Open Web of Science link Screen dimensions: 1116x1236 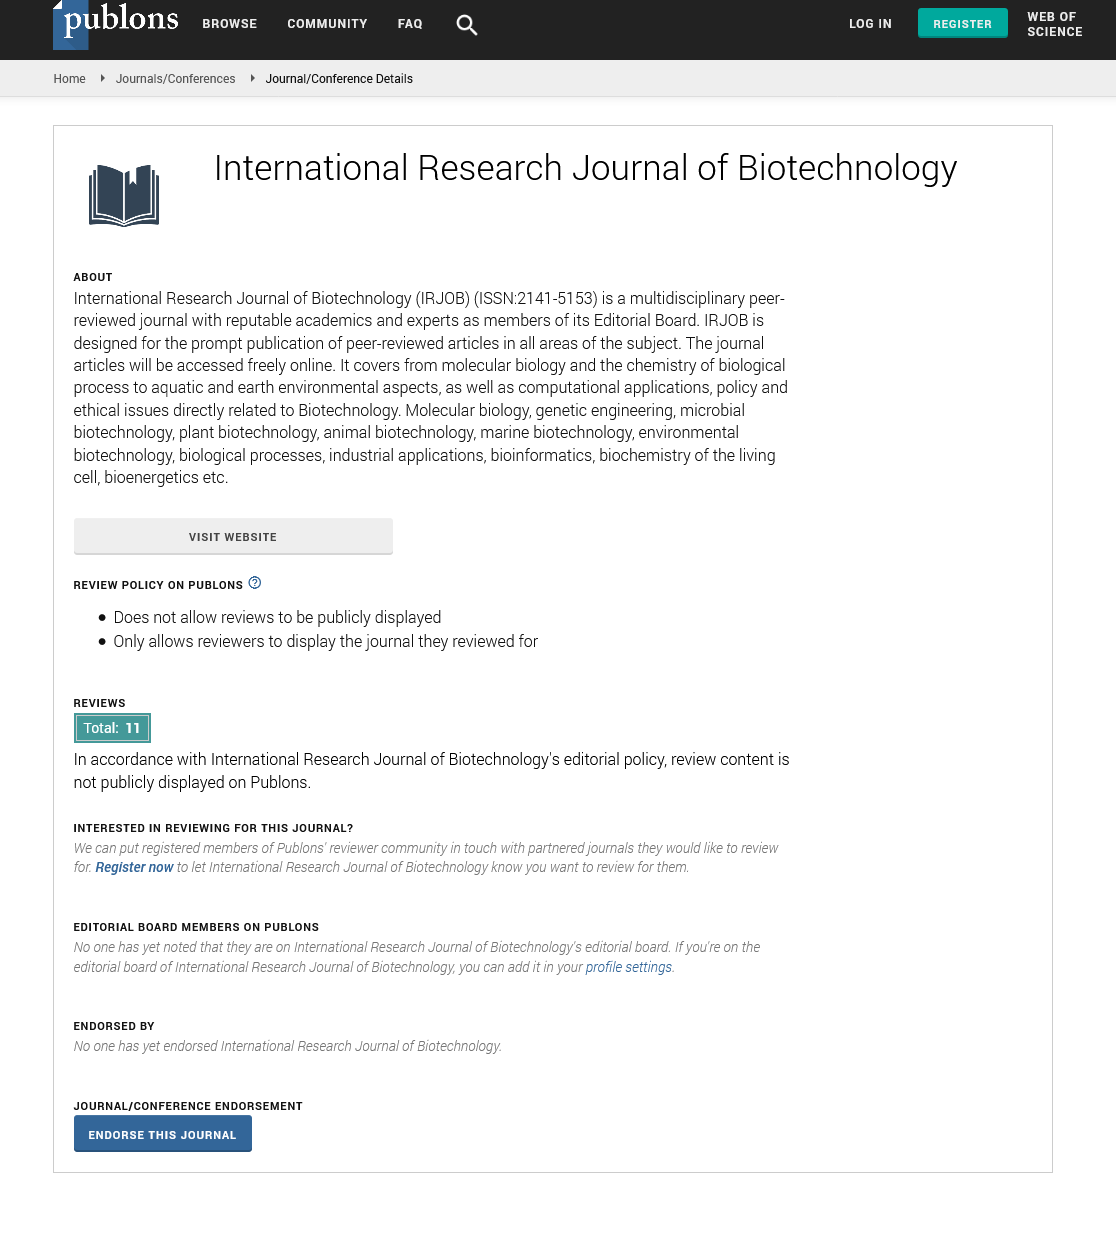pyautogui.click(x=1054, y=24)
